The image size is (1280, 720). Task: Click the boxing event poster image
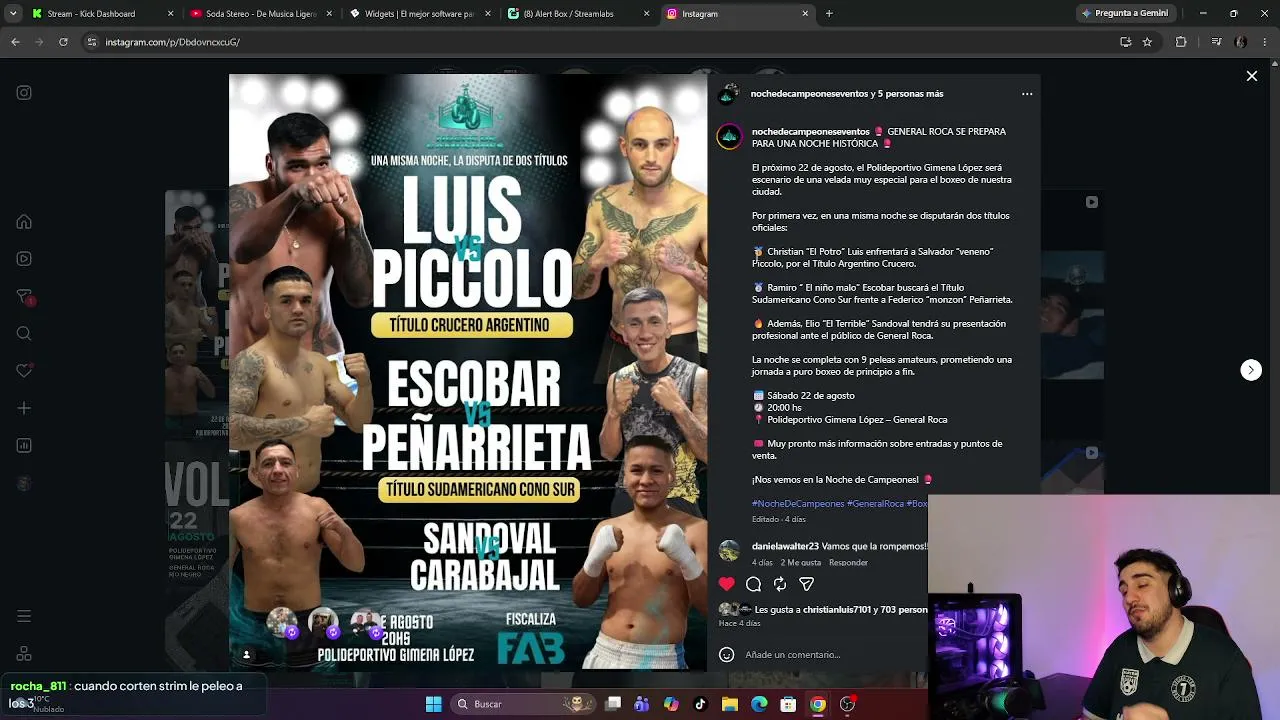[468, 372]
